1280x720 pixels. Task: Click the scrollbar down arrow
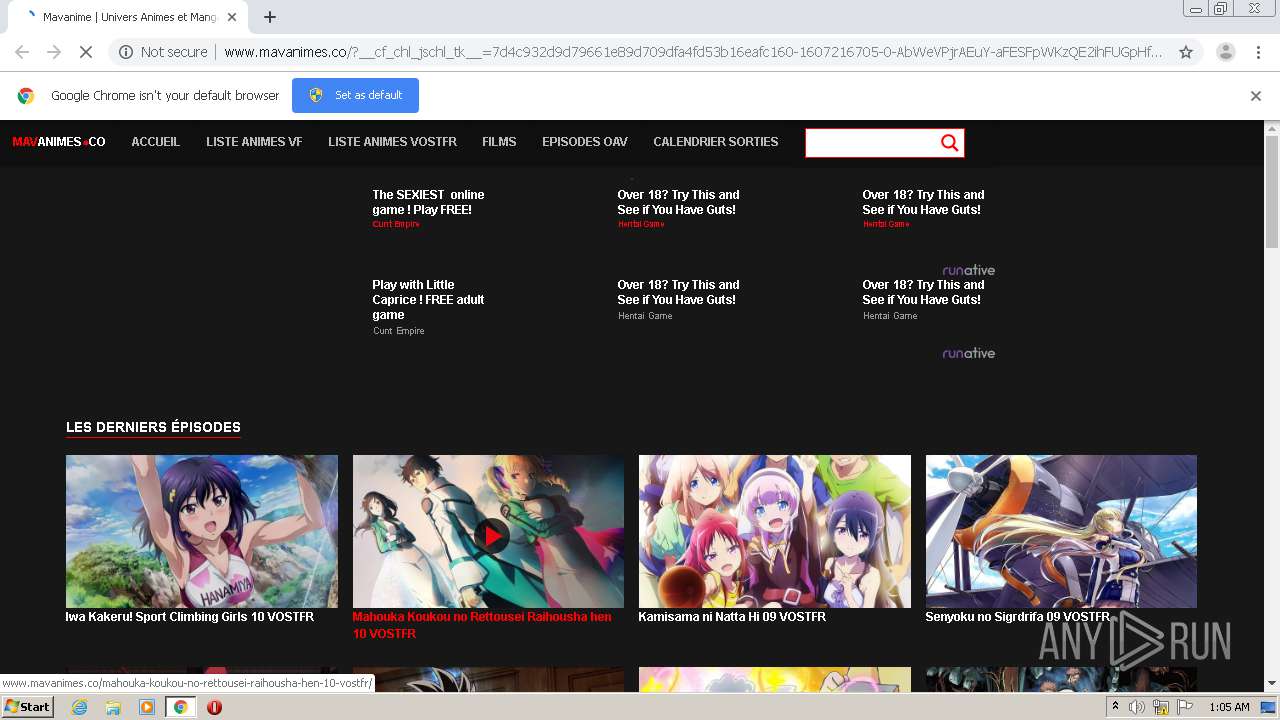click(x=1272, y=684)
